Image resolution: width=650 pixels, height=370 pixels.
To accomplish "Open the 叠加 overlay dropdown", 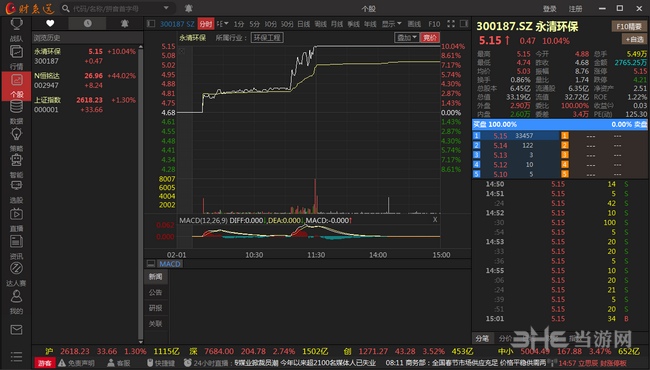I will [407, 38].
